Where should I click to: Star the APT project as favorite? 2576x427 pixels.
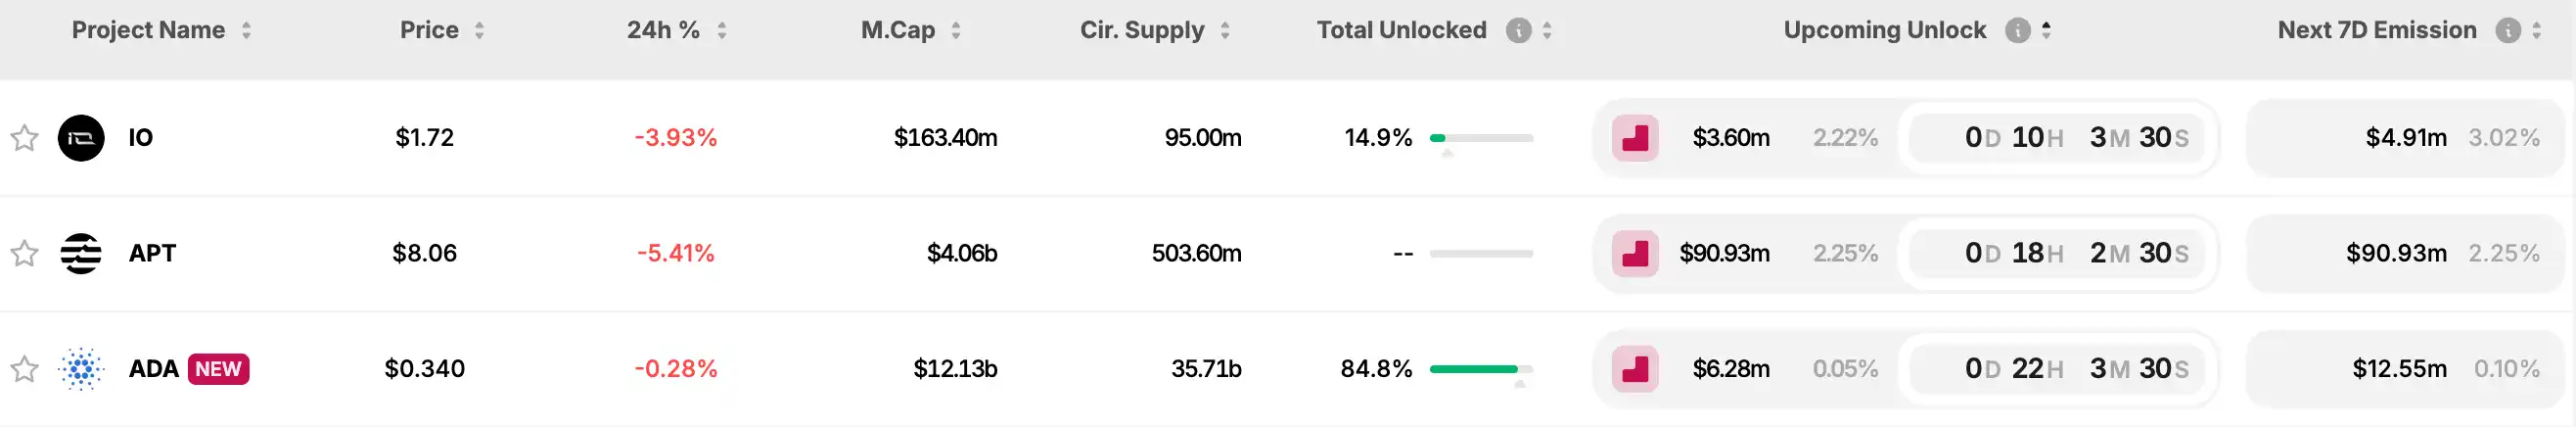click(x=24, y=254)
